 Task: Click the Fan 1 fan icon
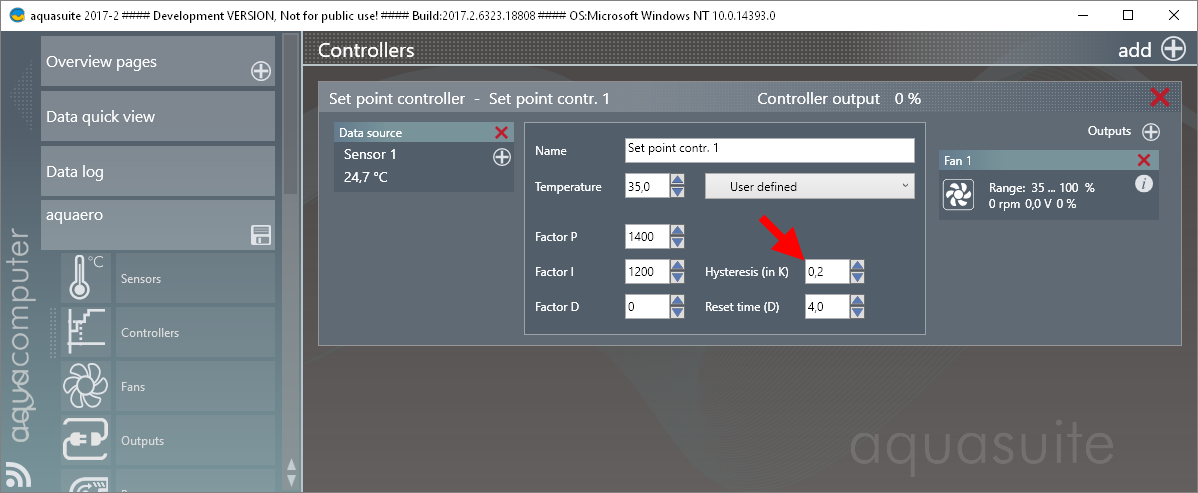coord(957,195)
